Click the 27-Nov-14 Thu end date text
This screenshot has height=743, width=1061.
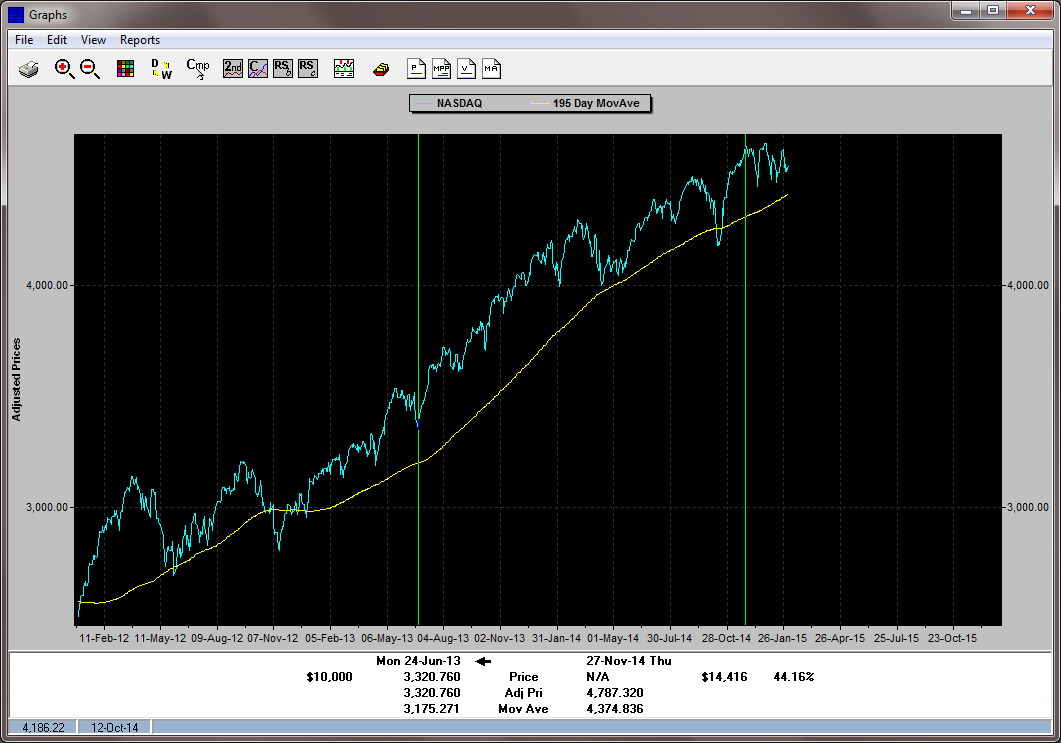[629, 661]
